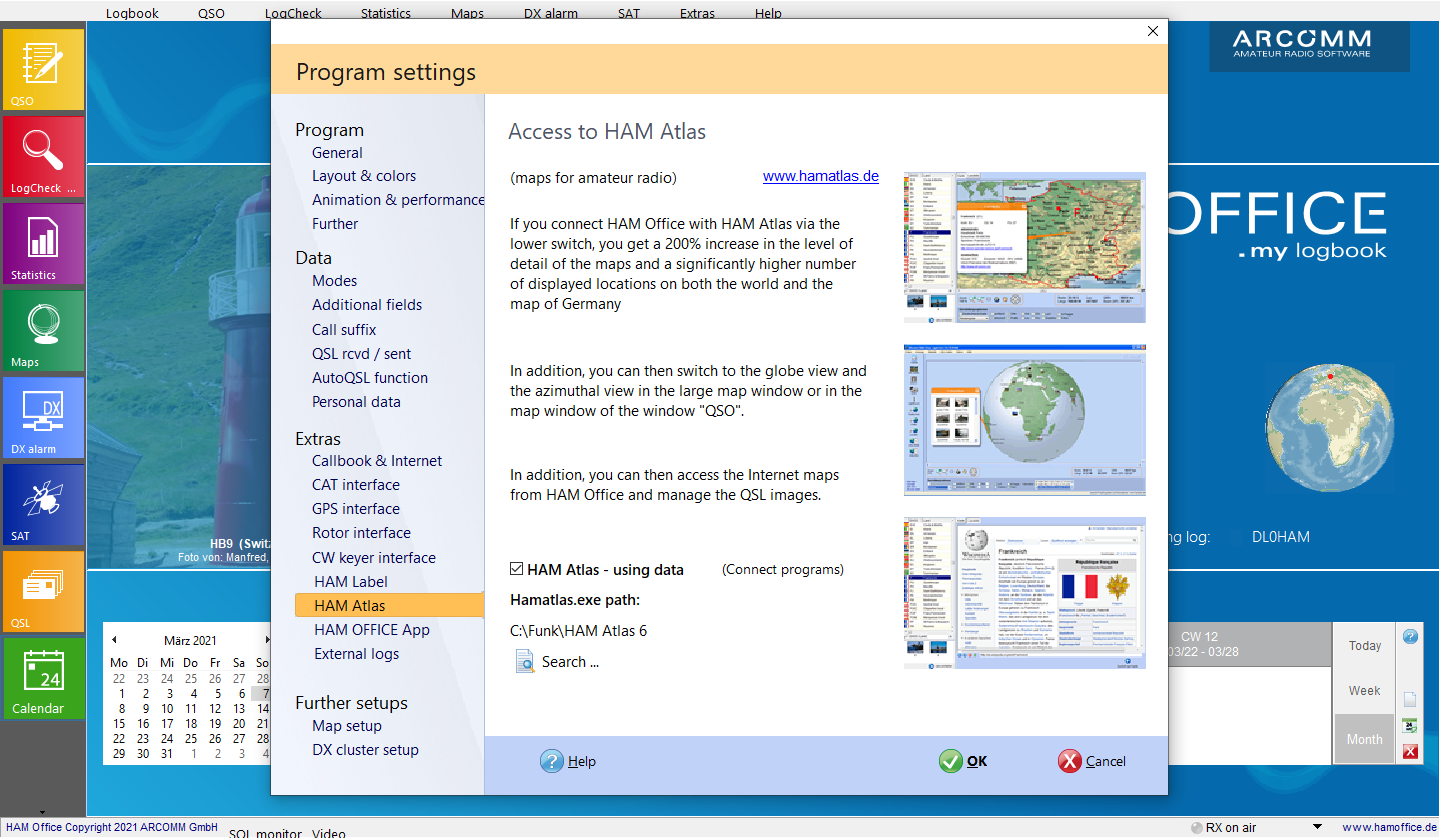Select Callbook & Internet settings

click(377, 461)
